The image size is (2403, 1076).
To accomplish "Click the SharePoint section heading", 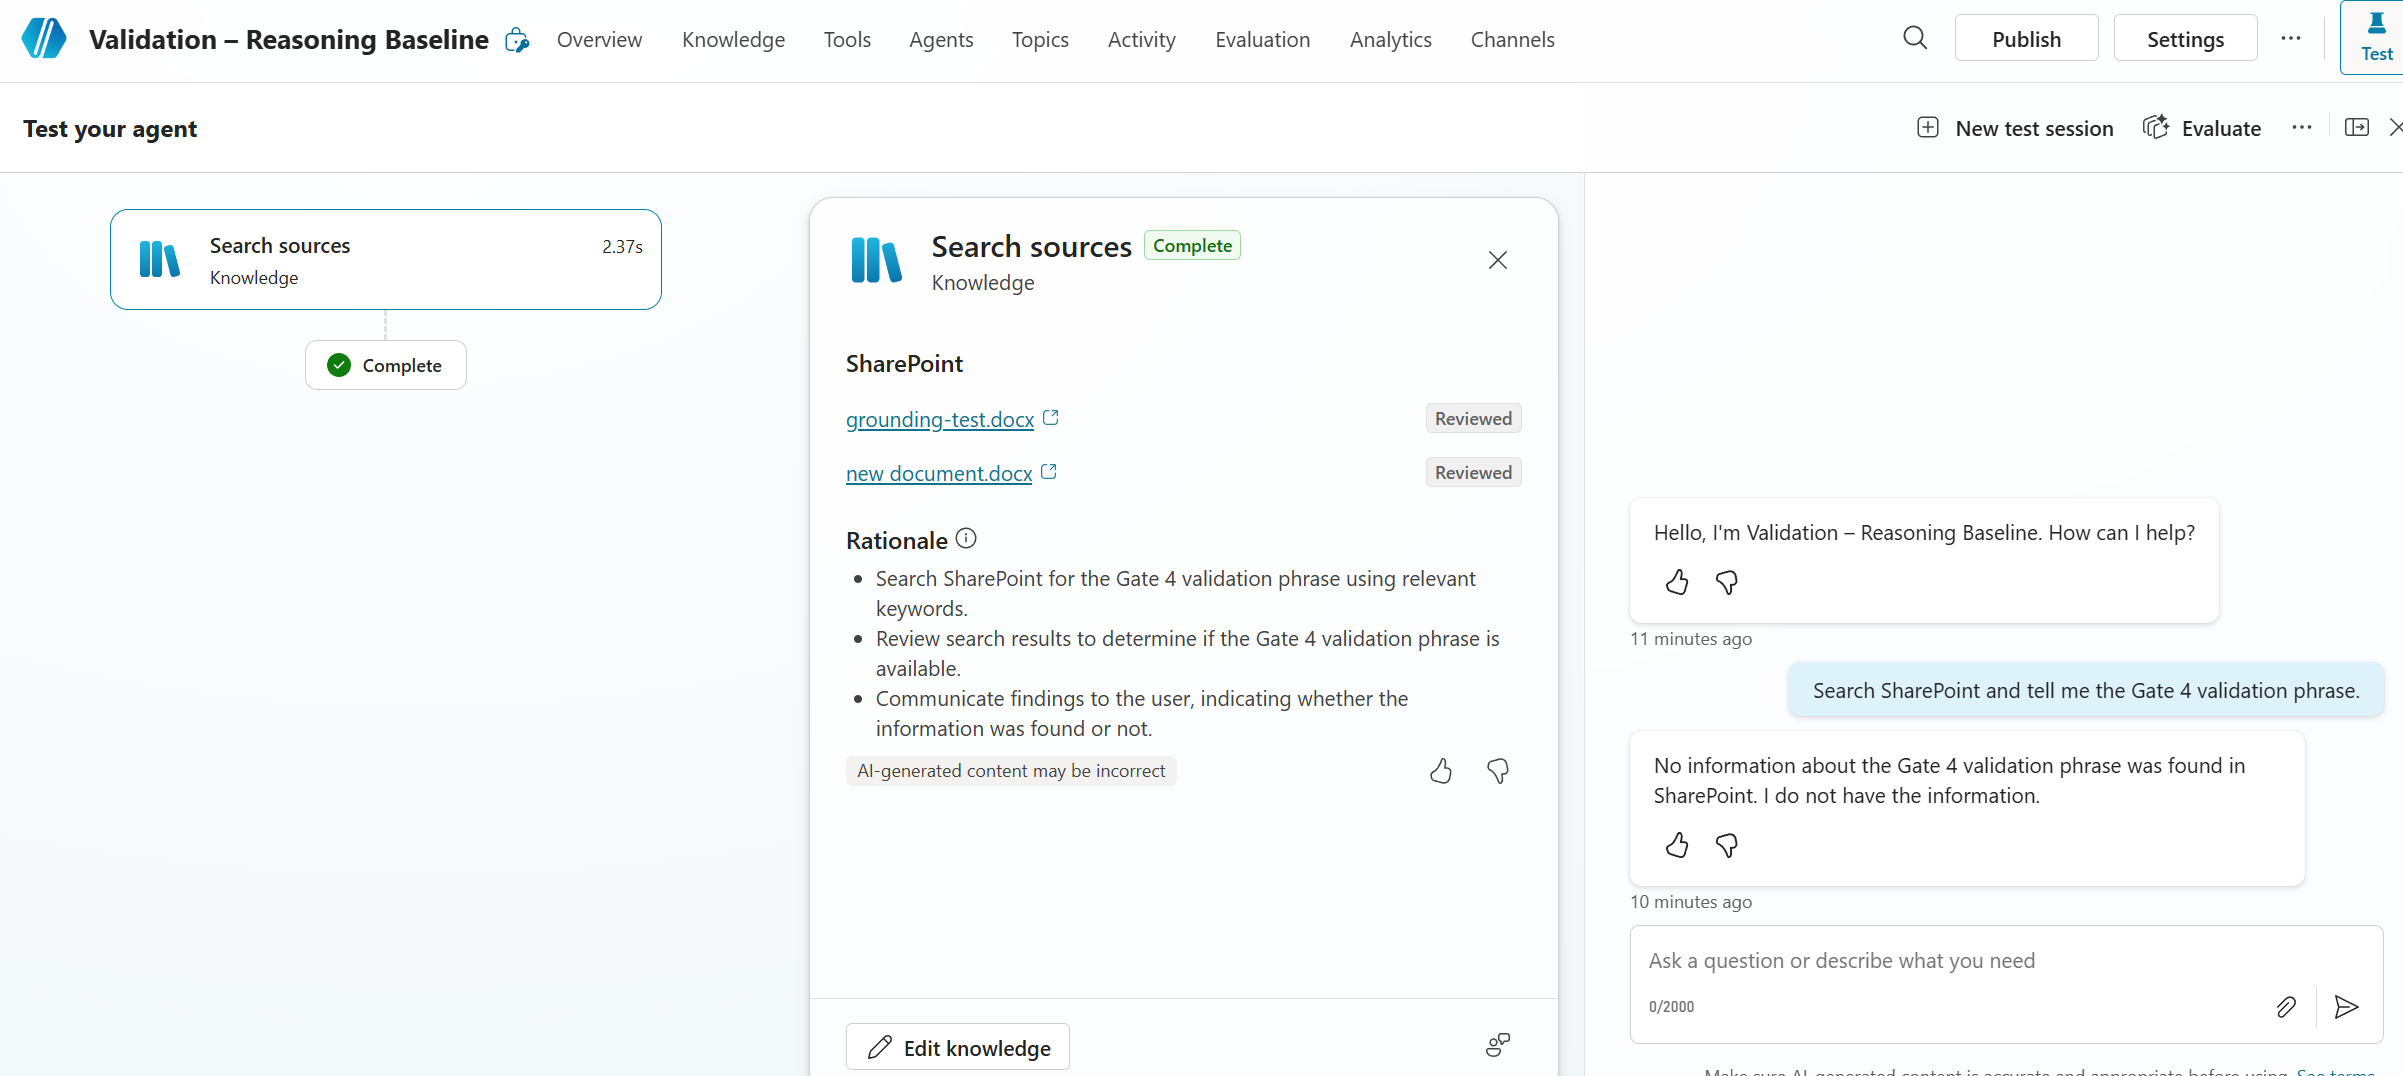I will (x=904, y=363).
